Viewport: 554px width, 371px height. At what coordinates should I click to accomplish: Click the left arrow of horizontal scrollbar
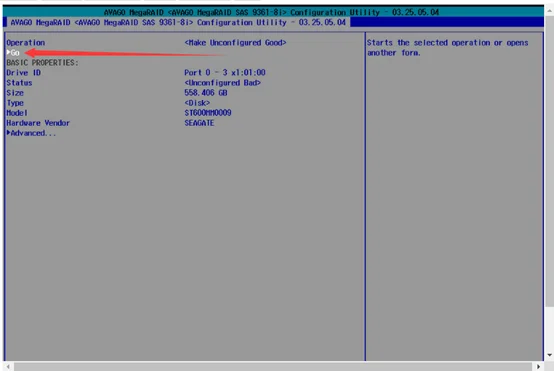click(x=8, y=366)
